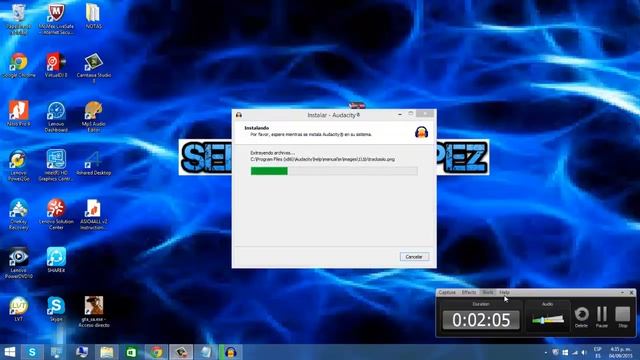
Task: Switch to Audacity installer in taskbar
Action: (x=231, y=352)
